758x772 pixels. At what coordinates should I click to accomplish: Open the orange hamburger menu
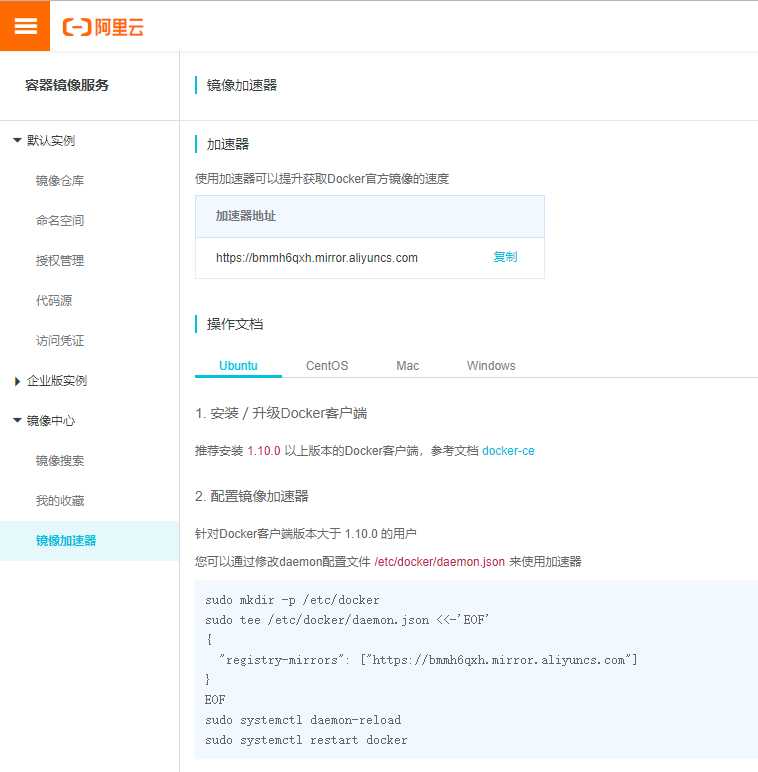[x=25, y=26]
